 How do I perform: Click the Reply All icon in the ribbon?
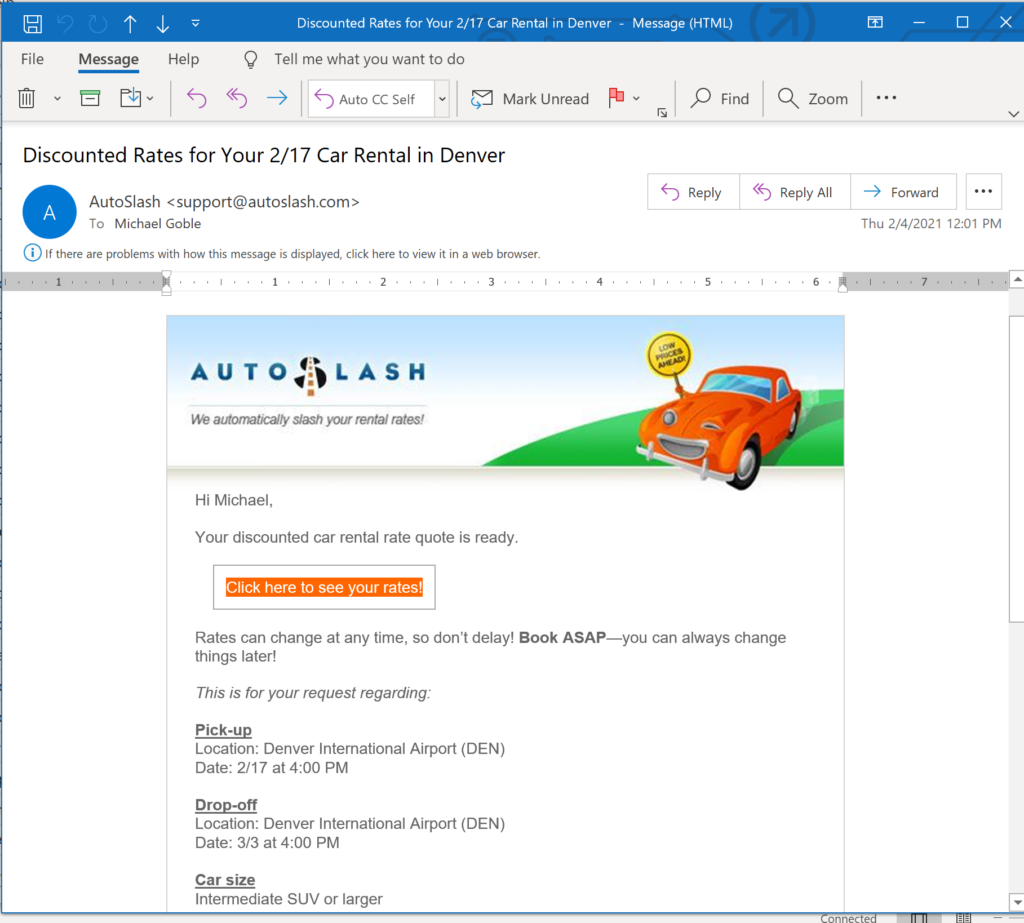tap(237, 98)
